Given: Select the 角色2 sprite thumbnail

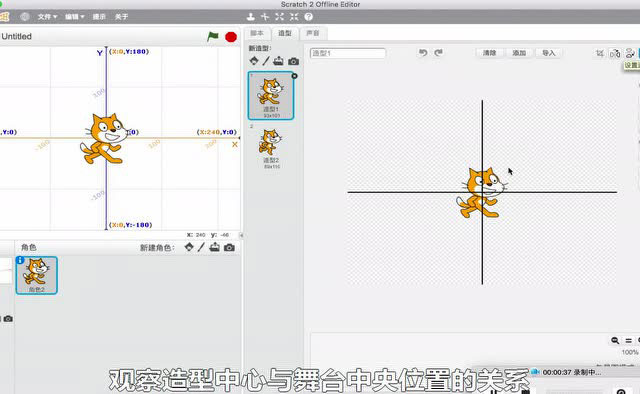Looking at the screenshot, I should point(37,275).
